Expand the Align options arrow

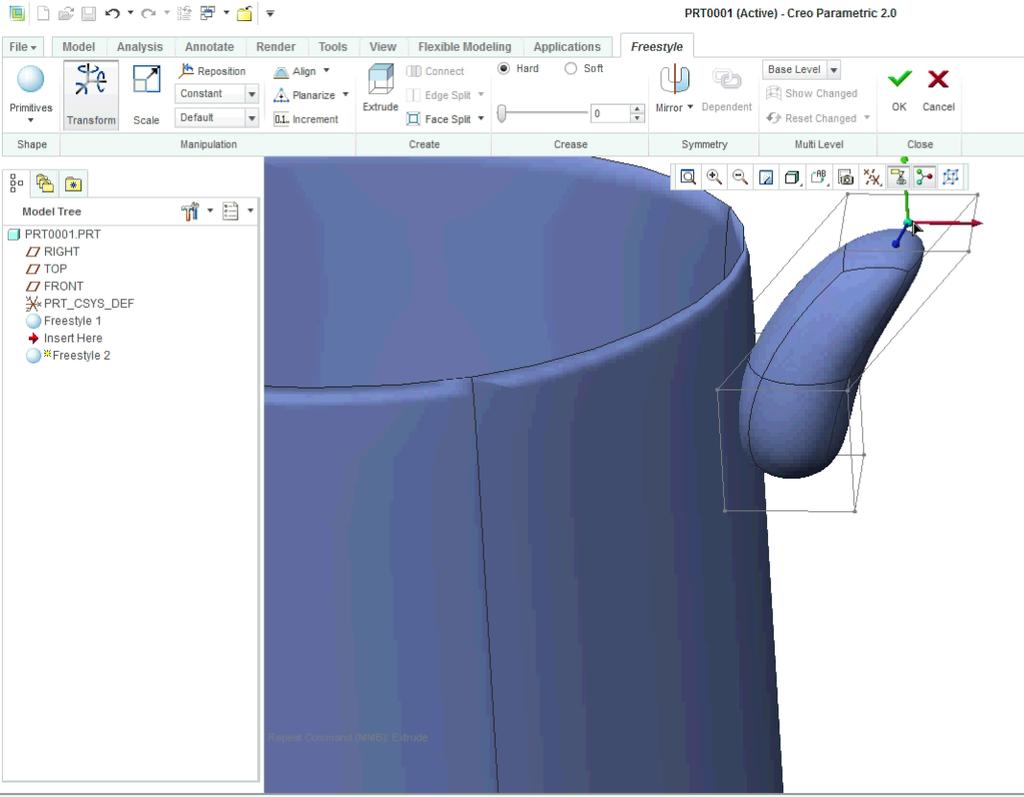327,71
